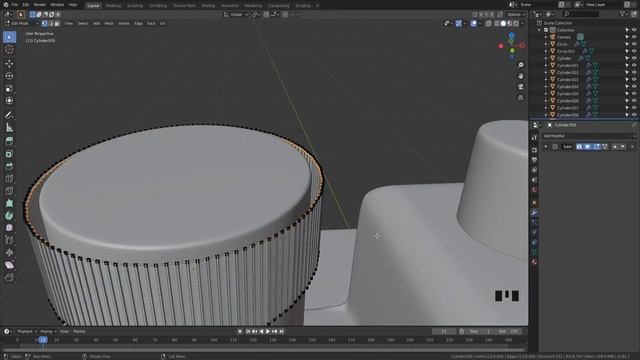This screenshot has height=360, width=640.
Task: Collapse the Collection in outliner
Action: click(540, 30)
